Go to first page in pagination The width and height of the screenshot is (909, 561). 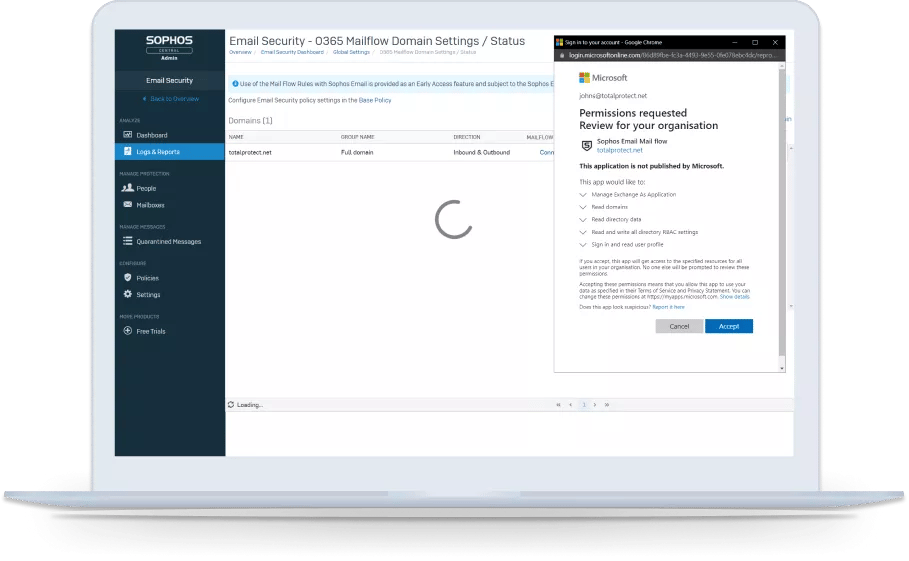click(x=558, y=405)
